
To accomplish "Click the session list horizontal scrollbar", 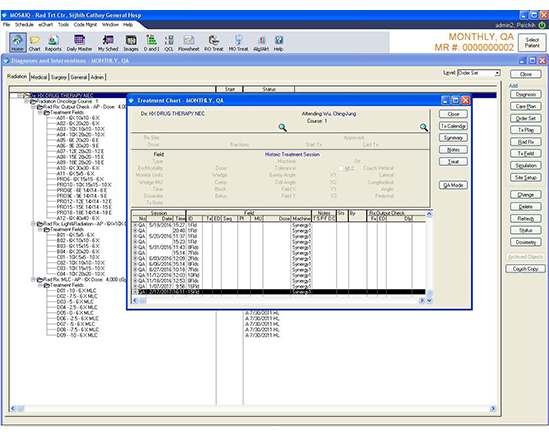I will pyautogui.click(x=278, y=300).
